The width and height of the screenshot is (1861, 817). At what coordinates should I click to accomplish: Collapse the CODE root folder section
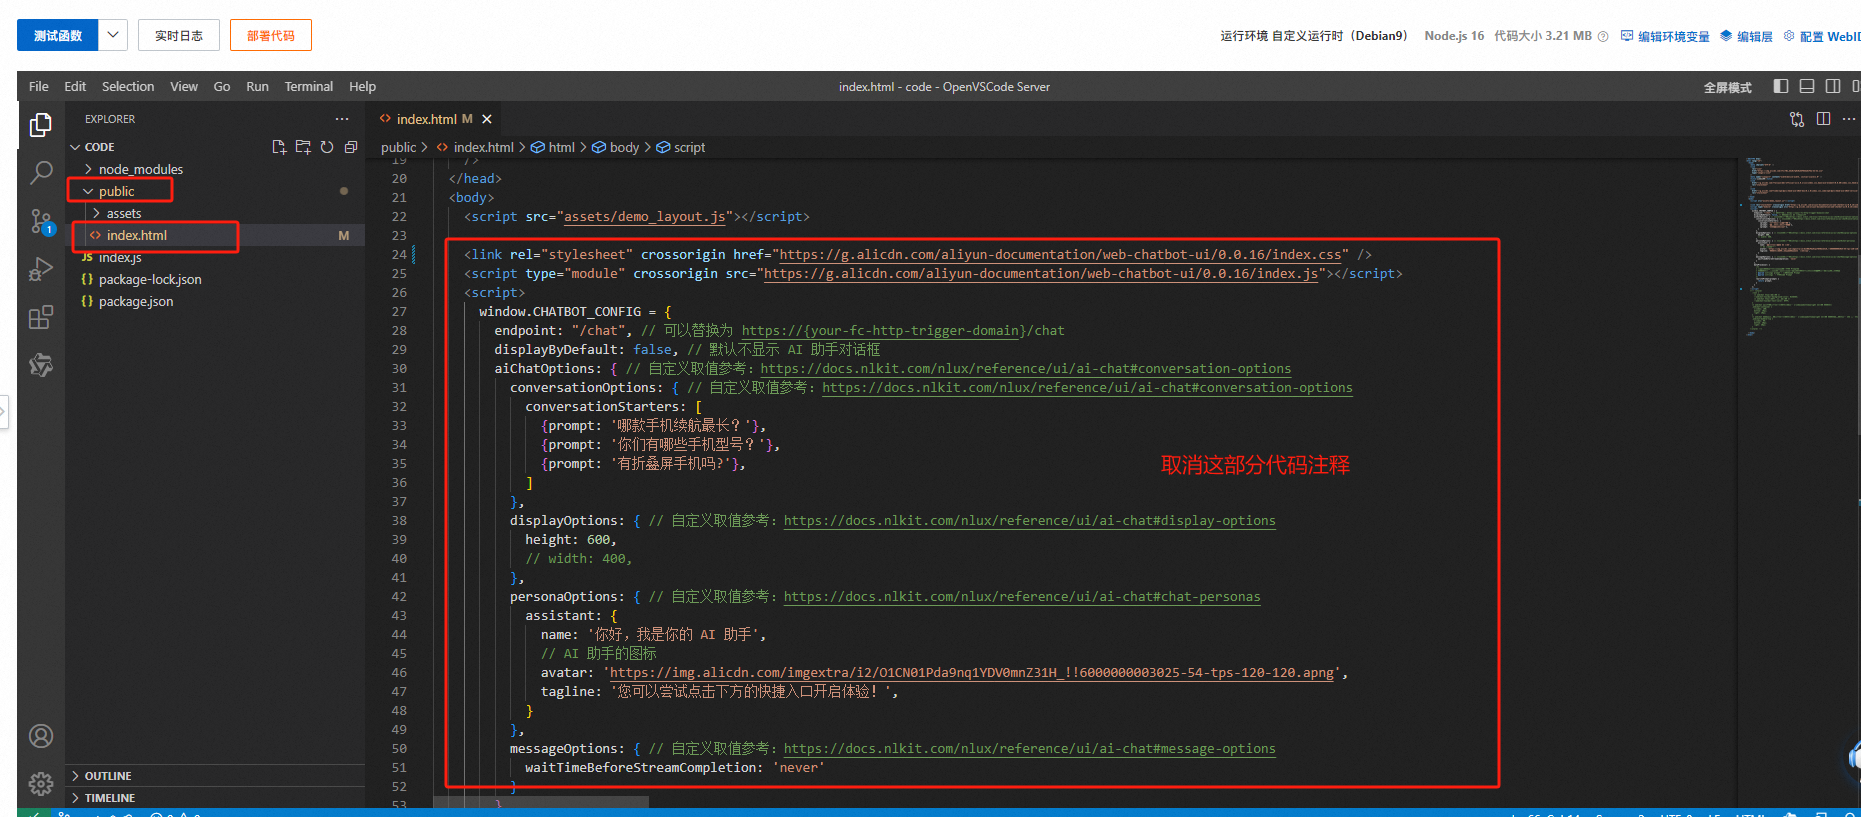click(x=100, y=147)
